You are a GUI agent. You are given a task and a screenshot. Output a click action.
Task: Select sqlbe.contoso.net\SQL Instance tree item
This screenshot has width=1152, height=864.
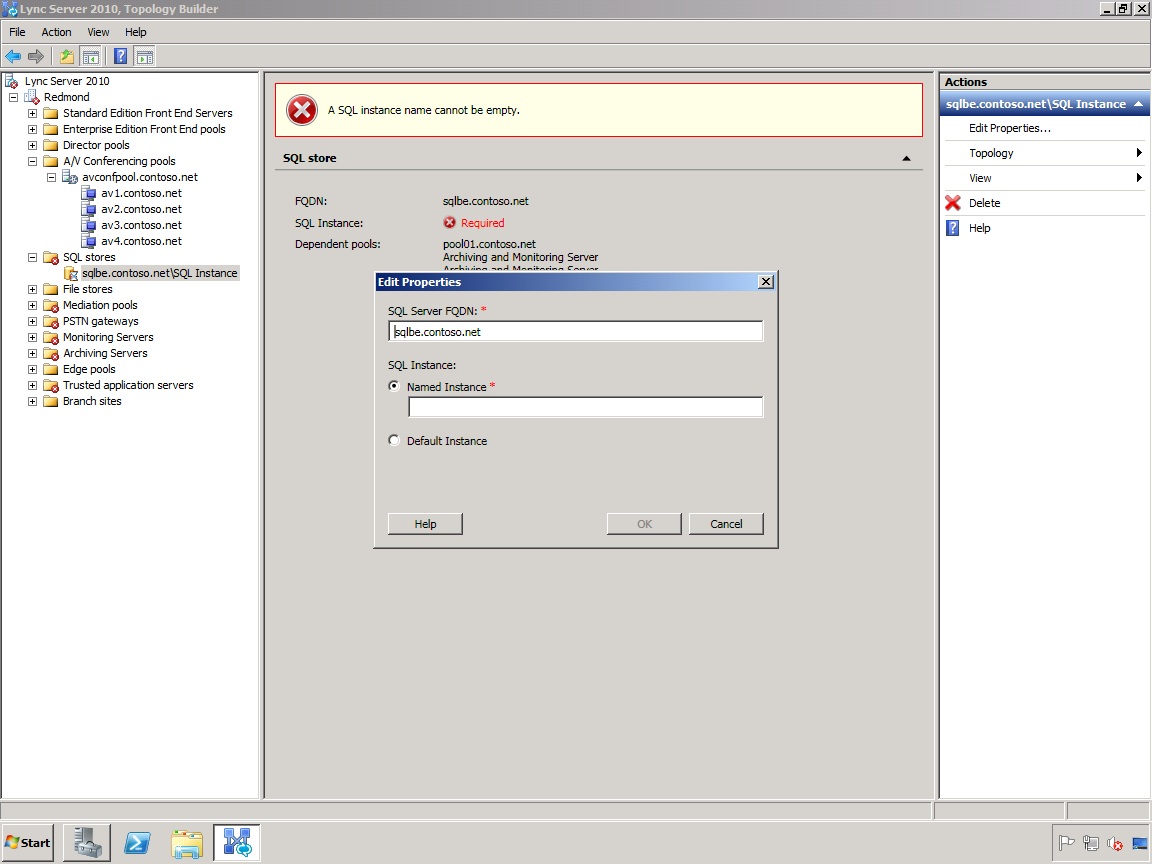coord(159,273)
